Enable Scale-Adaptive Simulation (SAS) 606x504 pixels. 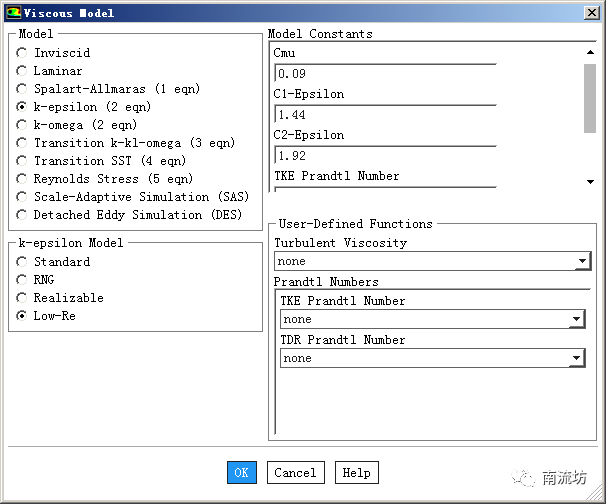(23, 197)
